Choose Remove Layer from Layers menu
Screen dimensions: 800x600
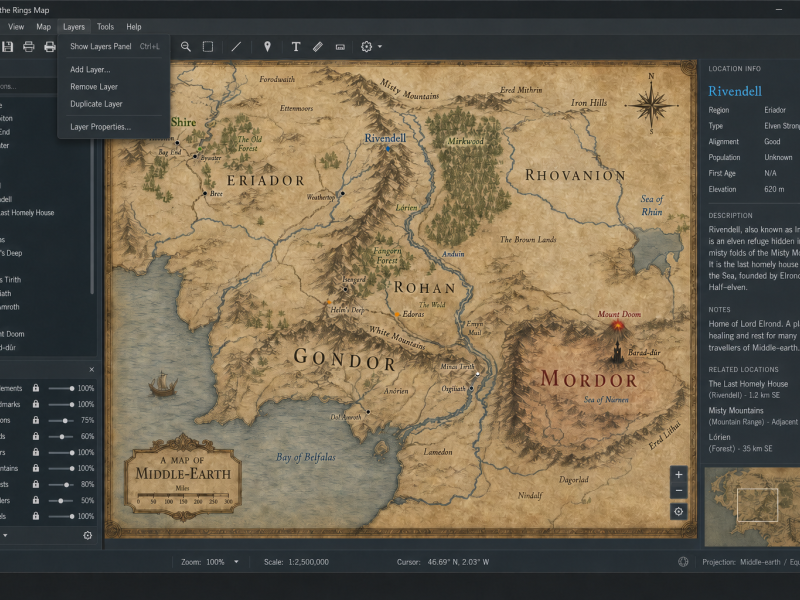[x=114, y=87]
